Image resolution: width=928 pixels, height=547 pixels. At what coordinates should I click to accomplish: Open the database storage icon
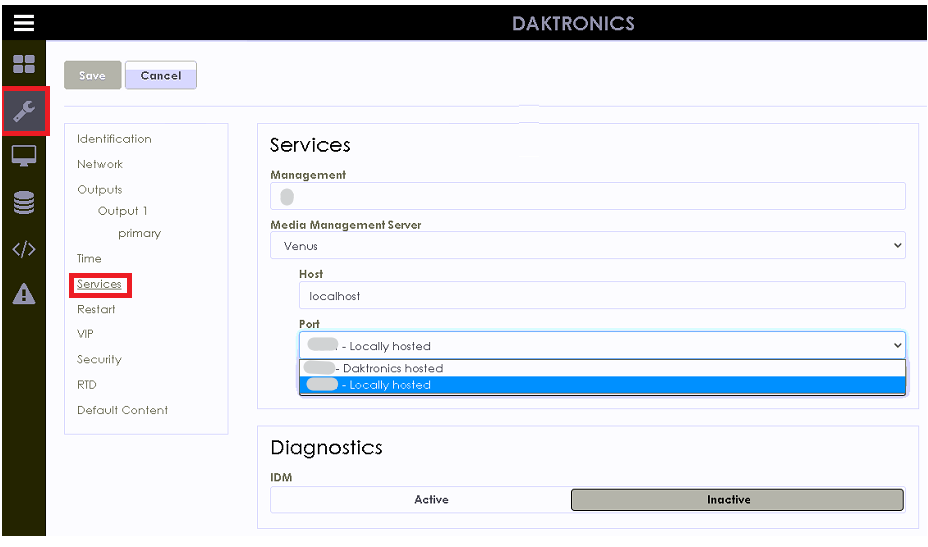pyautogui.click(x=23, y=203)
